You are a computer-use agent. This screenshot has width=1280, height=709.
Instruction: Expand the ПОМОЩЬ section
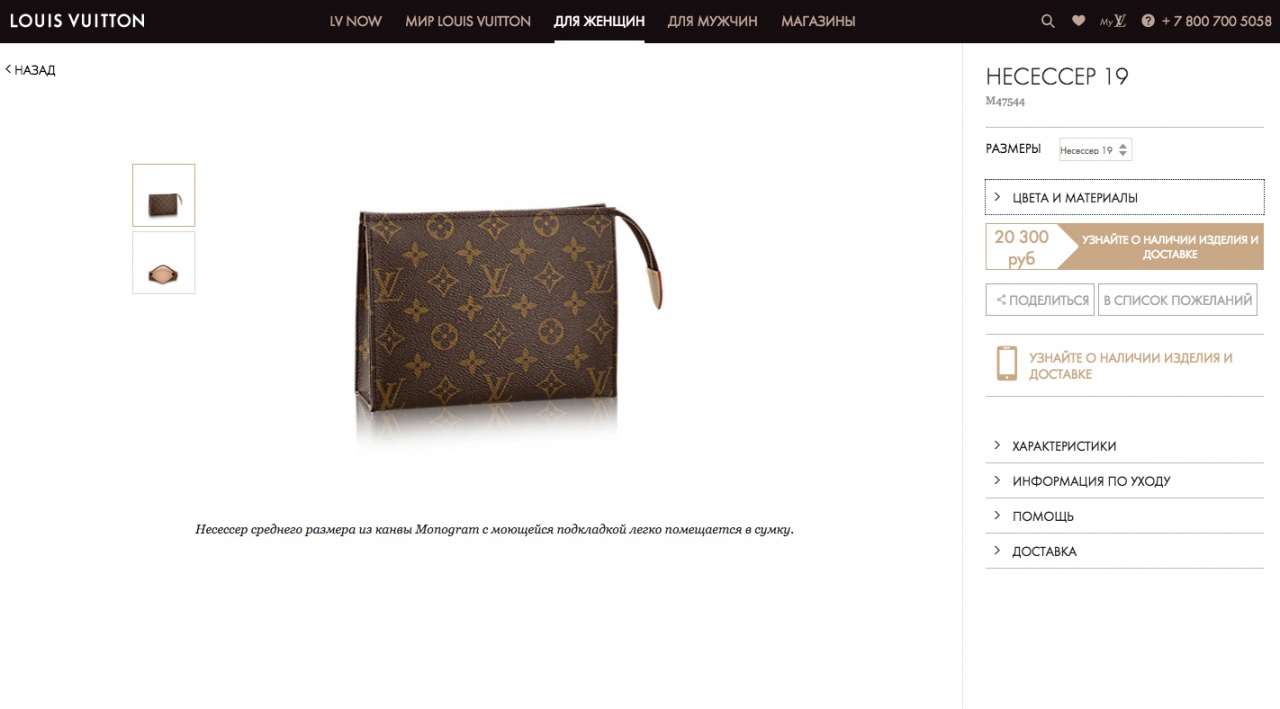point(1125,516)
